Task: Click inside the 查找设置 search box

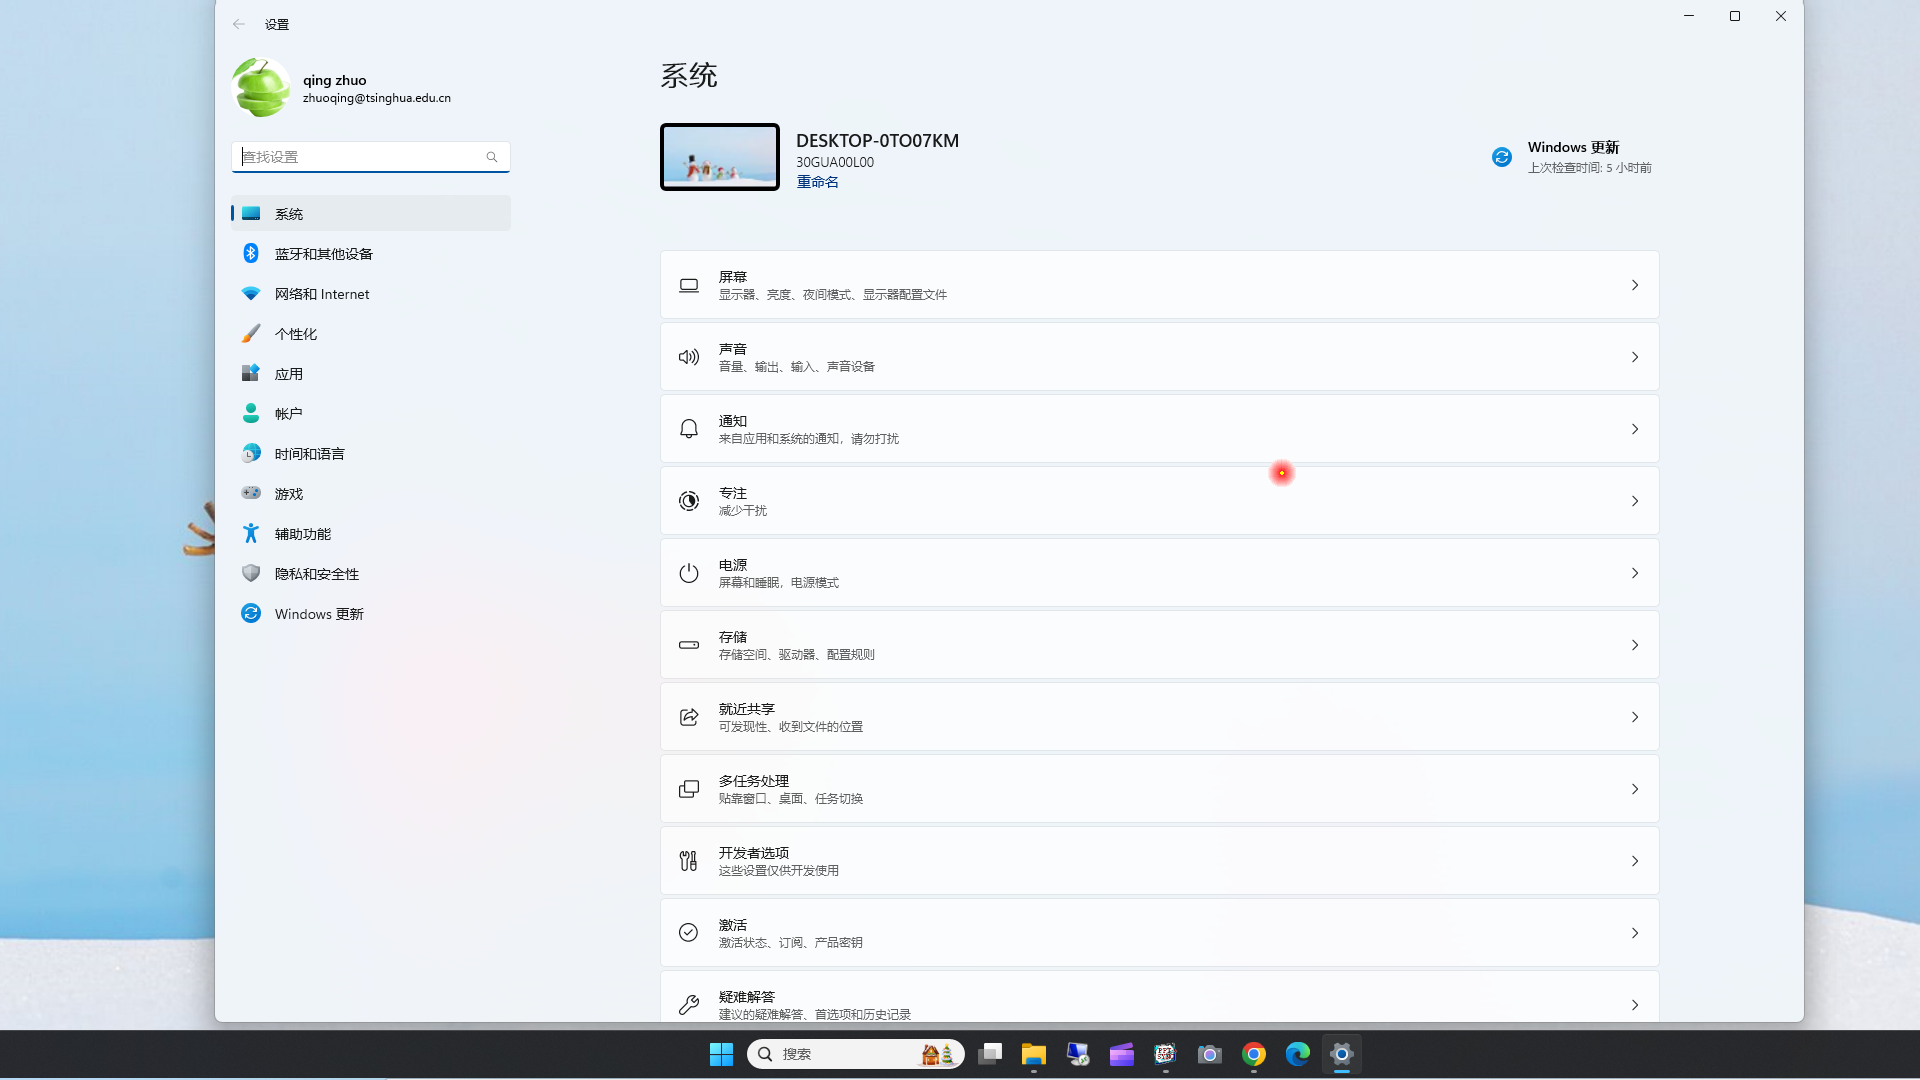Action: (x=370, y=156)
